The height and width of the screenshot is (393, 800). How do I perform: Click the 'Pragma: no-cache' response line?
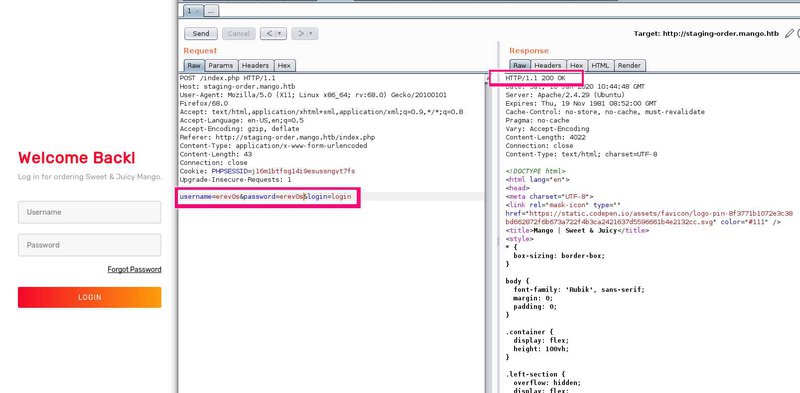537,120
